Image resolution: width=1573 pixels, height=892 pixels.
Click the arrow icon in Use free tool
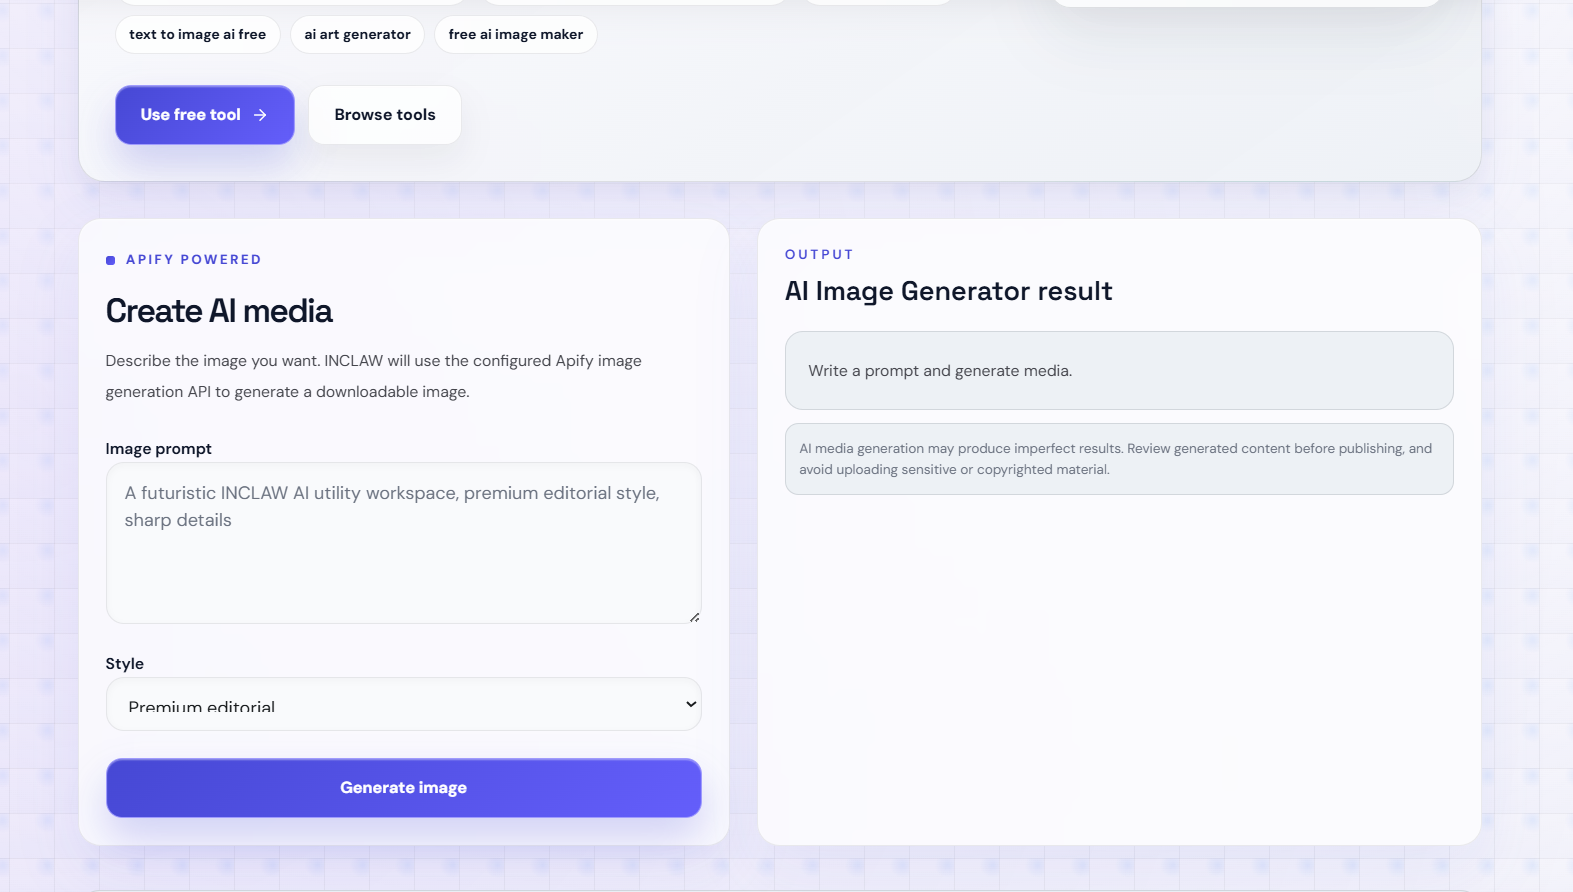point(260,115)
